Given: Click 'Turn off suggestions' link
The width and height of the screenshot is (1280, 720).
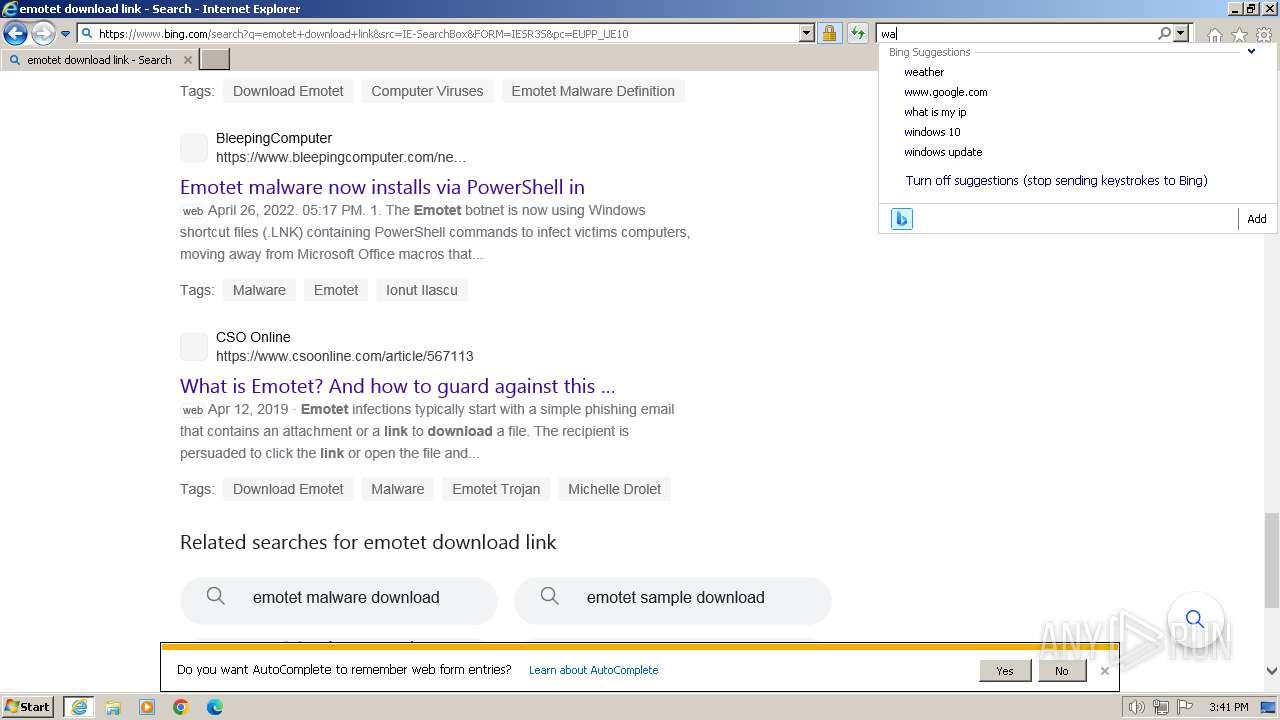Looking at the screenshot, I should point(1056,181).
